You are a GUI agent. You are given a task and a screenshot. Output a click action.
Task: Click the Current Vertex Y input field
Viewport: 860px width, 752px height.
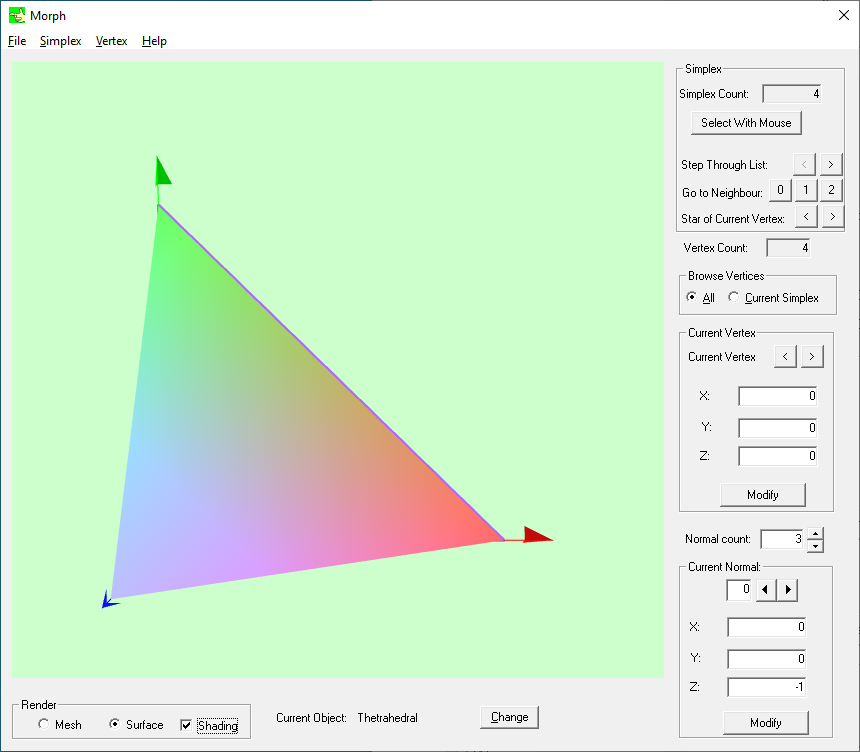point(777,428)
